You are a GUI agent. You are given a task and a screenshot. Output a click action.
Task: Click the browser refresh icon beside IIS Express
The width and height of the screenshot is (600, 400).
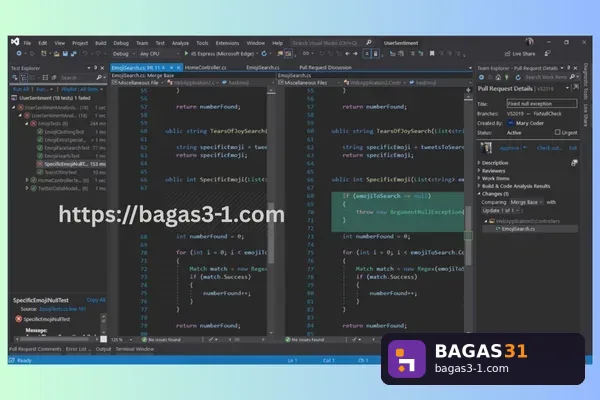(264, 54)
